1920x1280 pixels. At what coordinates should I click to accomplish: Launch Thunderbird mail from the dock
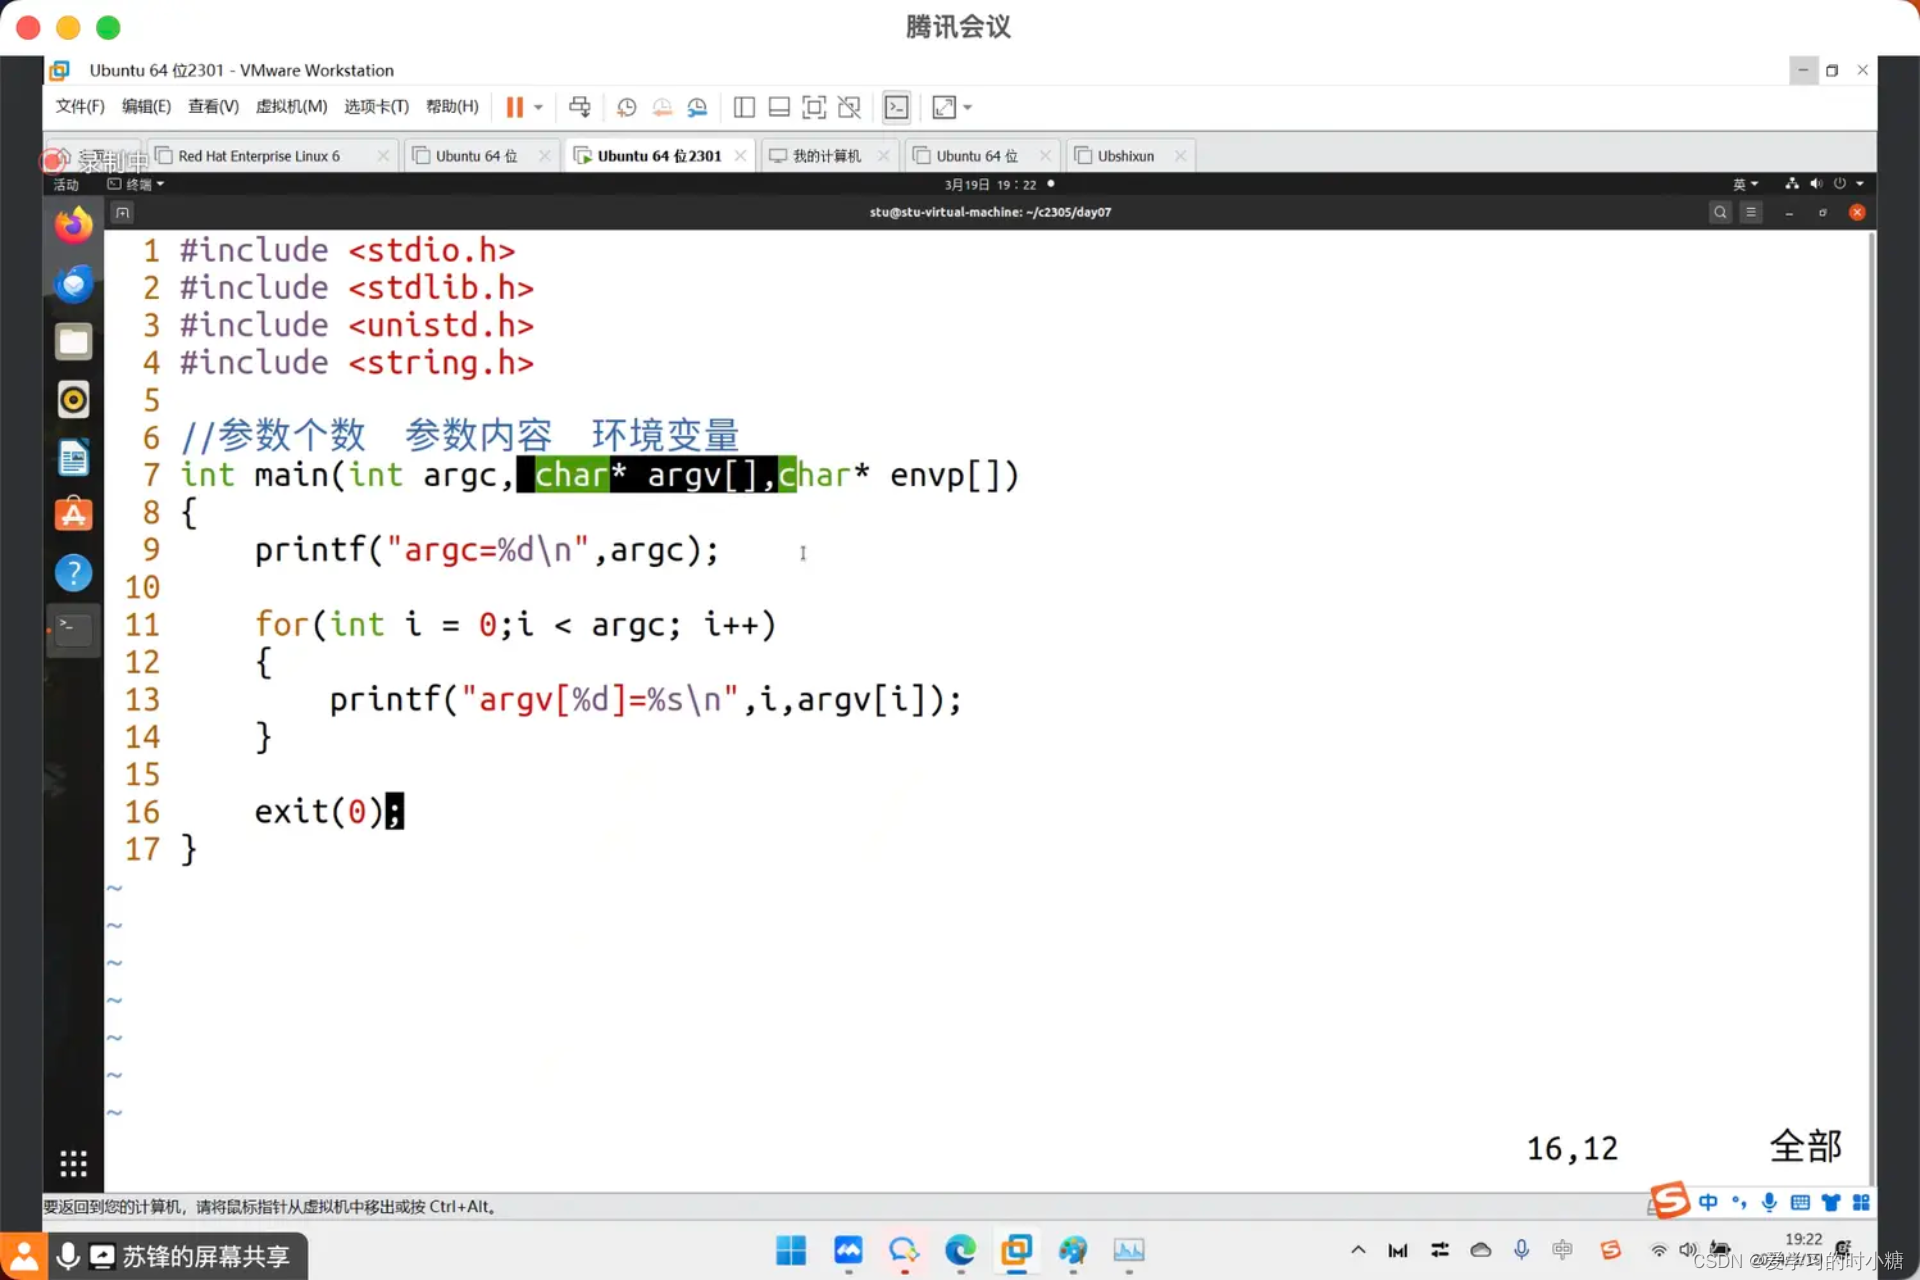pyautogui.click(x=73, y=284)
